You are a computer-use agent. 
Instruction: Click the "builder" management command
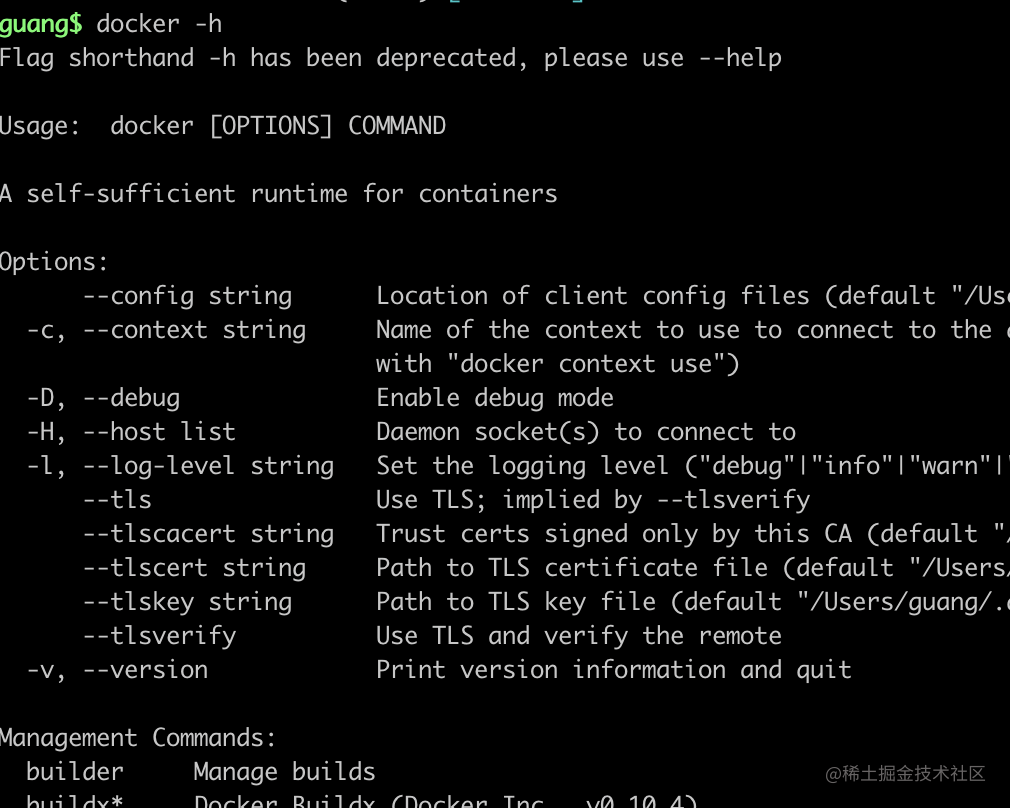pos(75,772)
